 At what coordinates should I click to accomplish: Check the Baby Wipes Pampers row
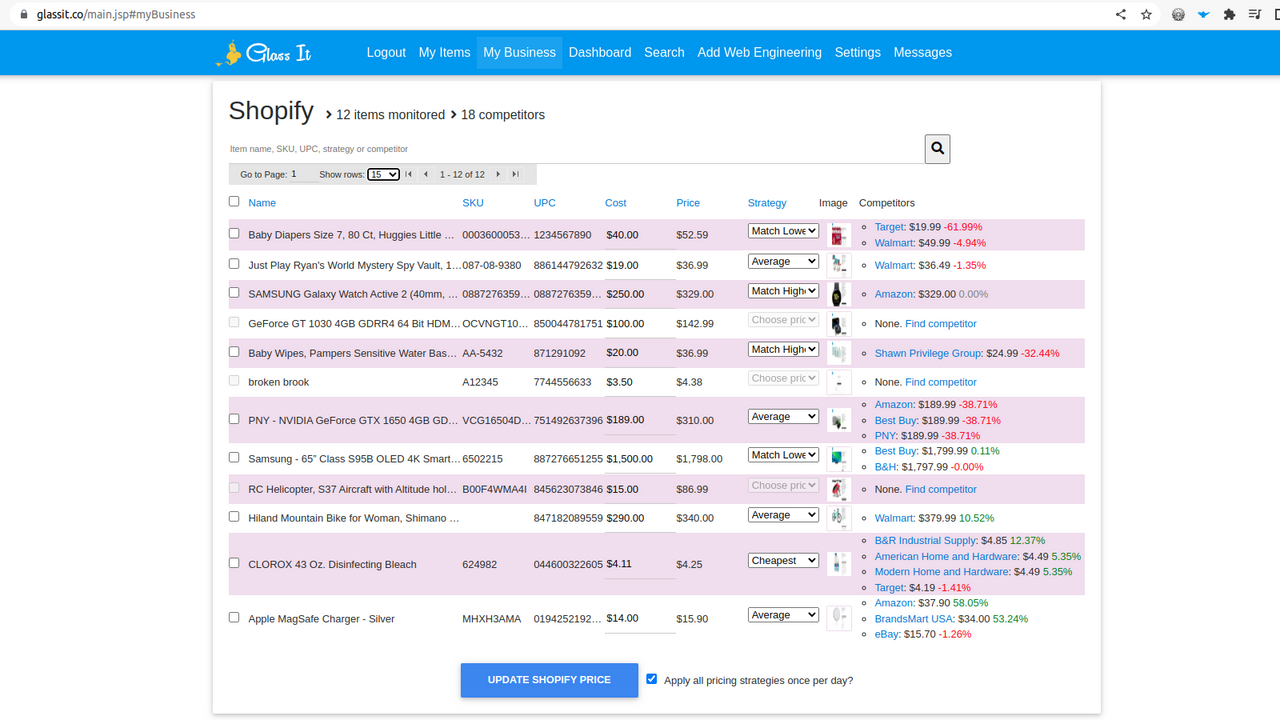tap(234, 352)
